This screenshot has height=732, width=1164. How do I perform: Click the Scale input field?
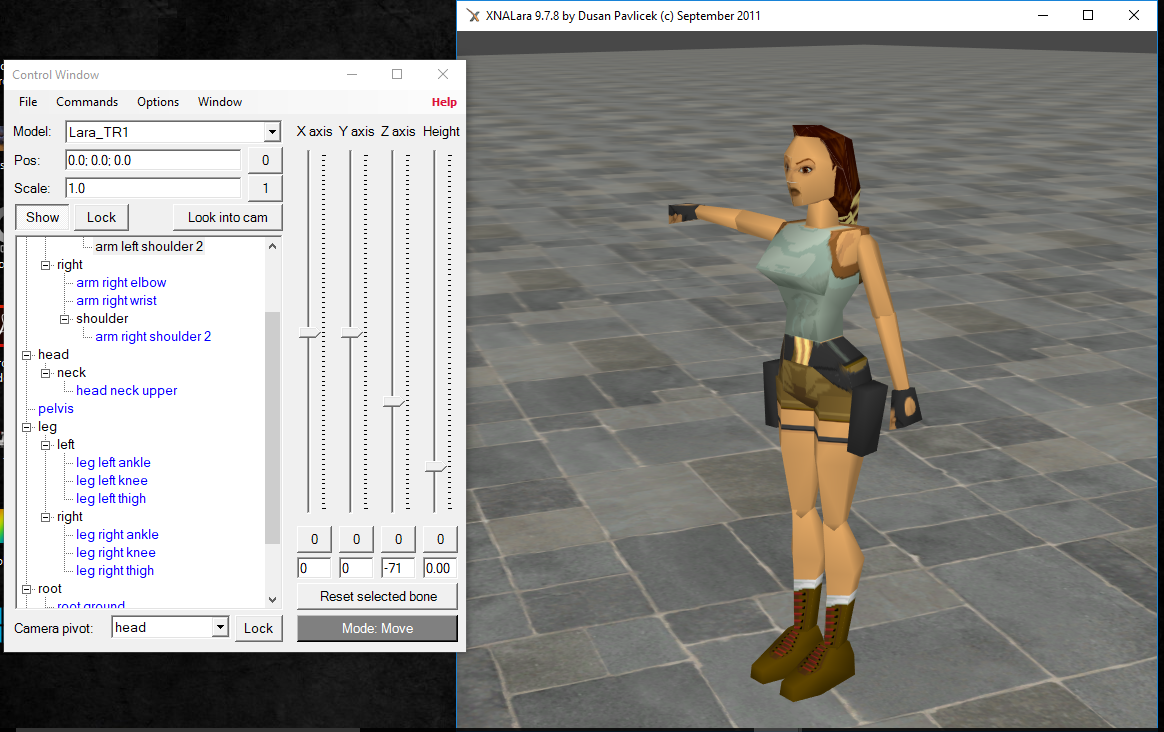pos(152,188)
